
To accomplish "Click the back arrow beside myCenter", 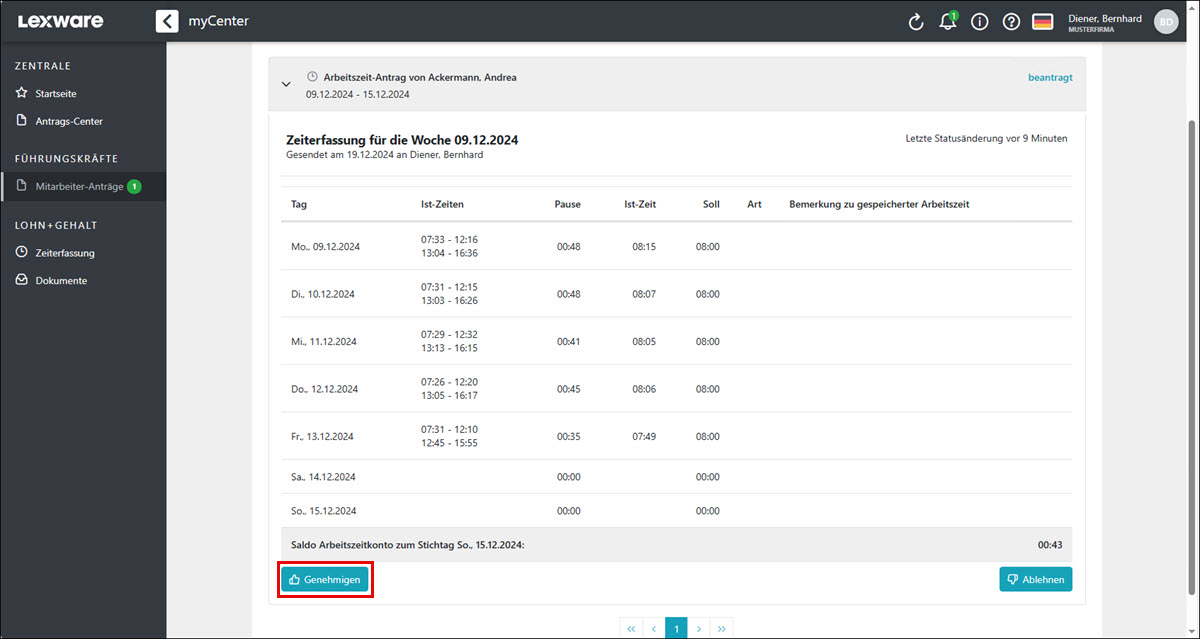I will coord(167,21).
